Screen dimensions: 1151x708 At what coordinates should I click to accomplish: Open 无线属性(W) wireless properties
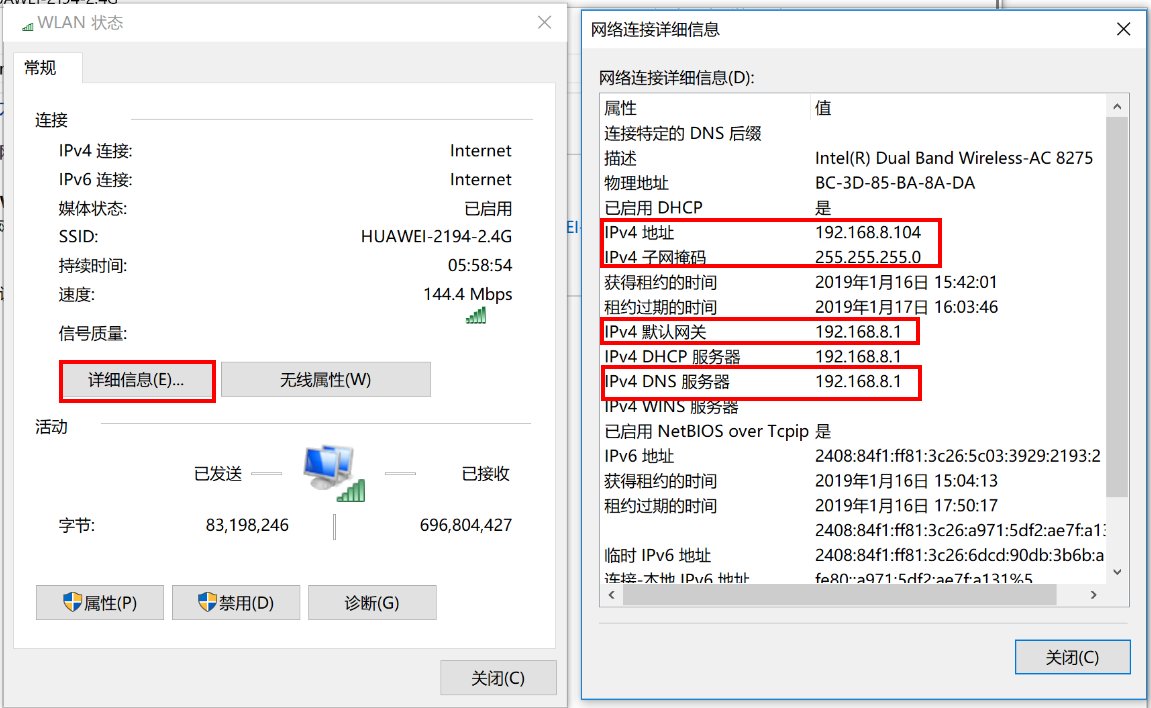pyautogui.click(x=325, y=380)
